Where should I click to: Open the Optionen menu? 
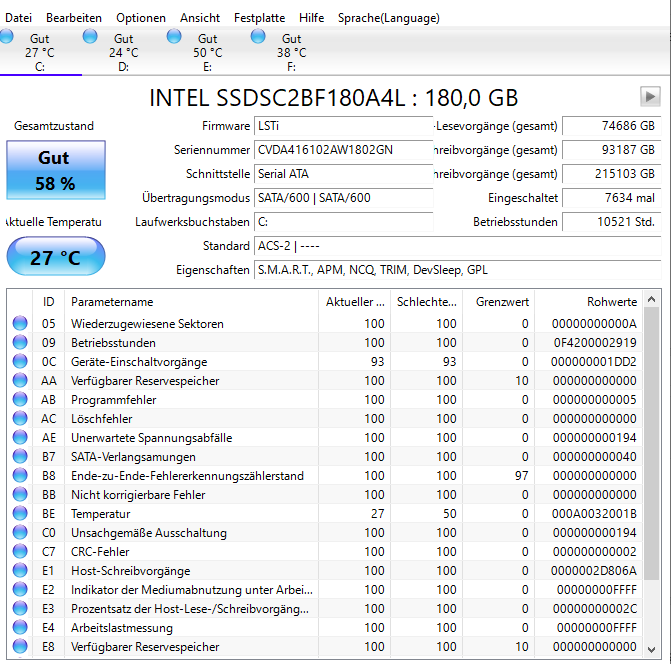(x=141, y=18)
